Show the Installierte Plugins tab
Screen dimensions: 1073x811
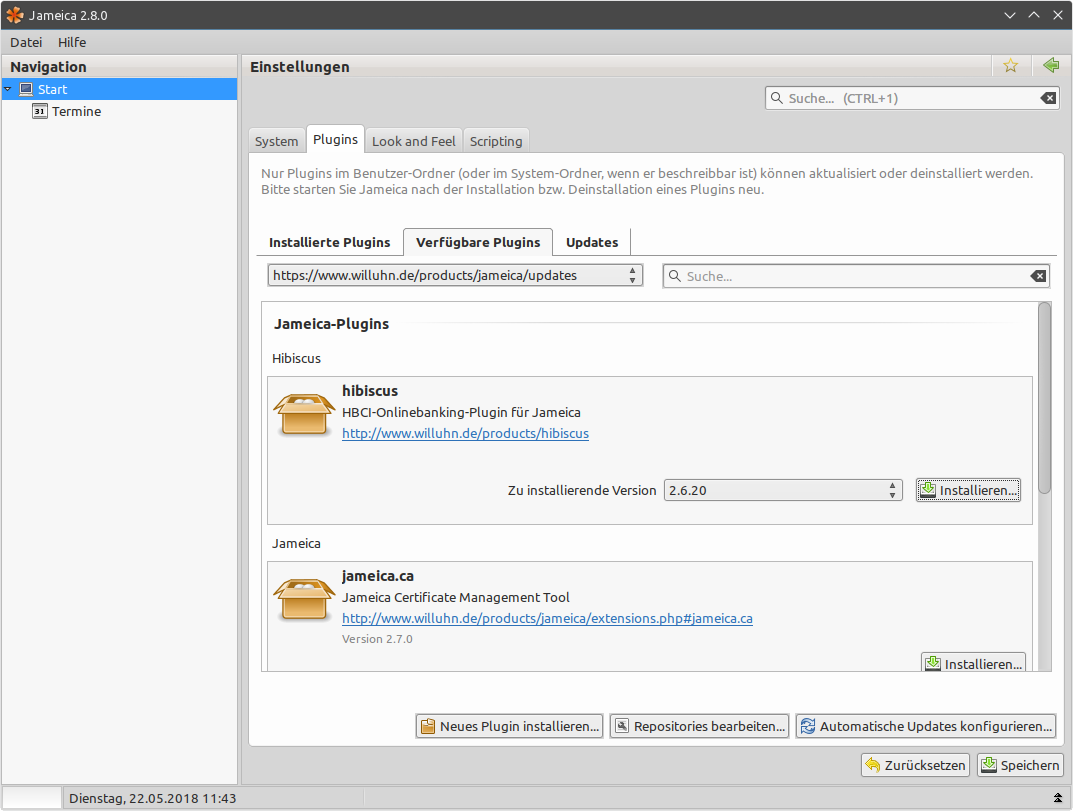[329, 242]
